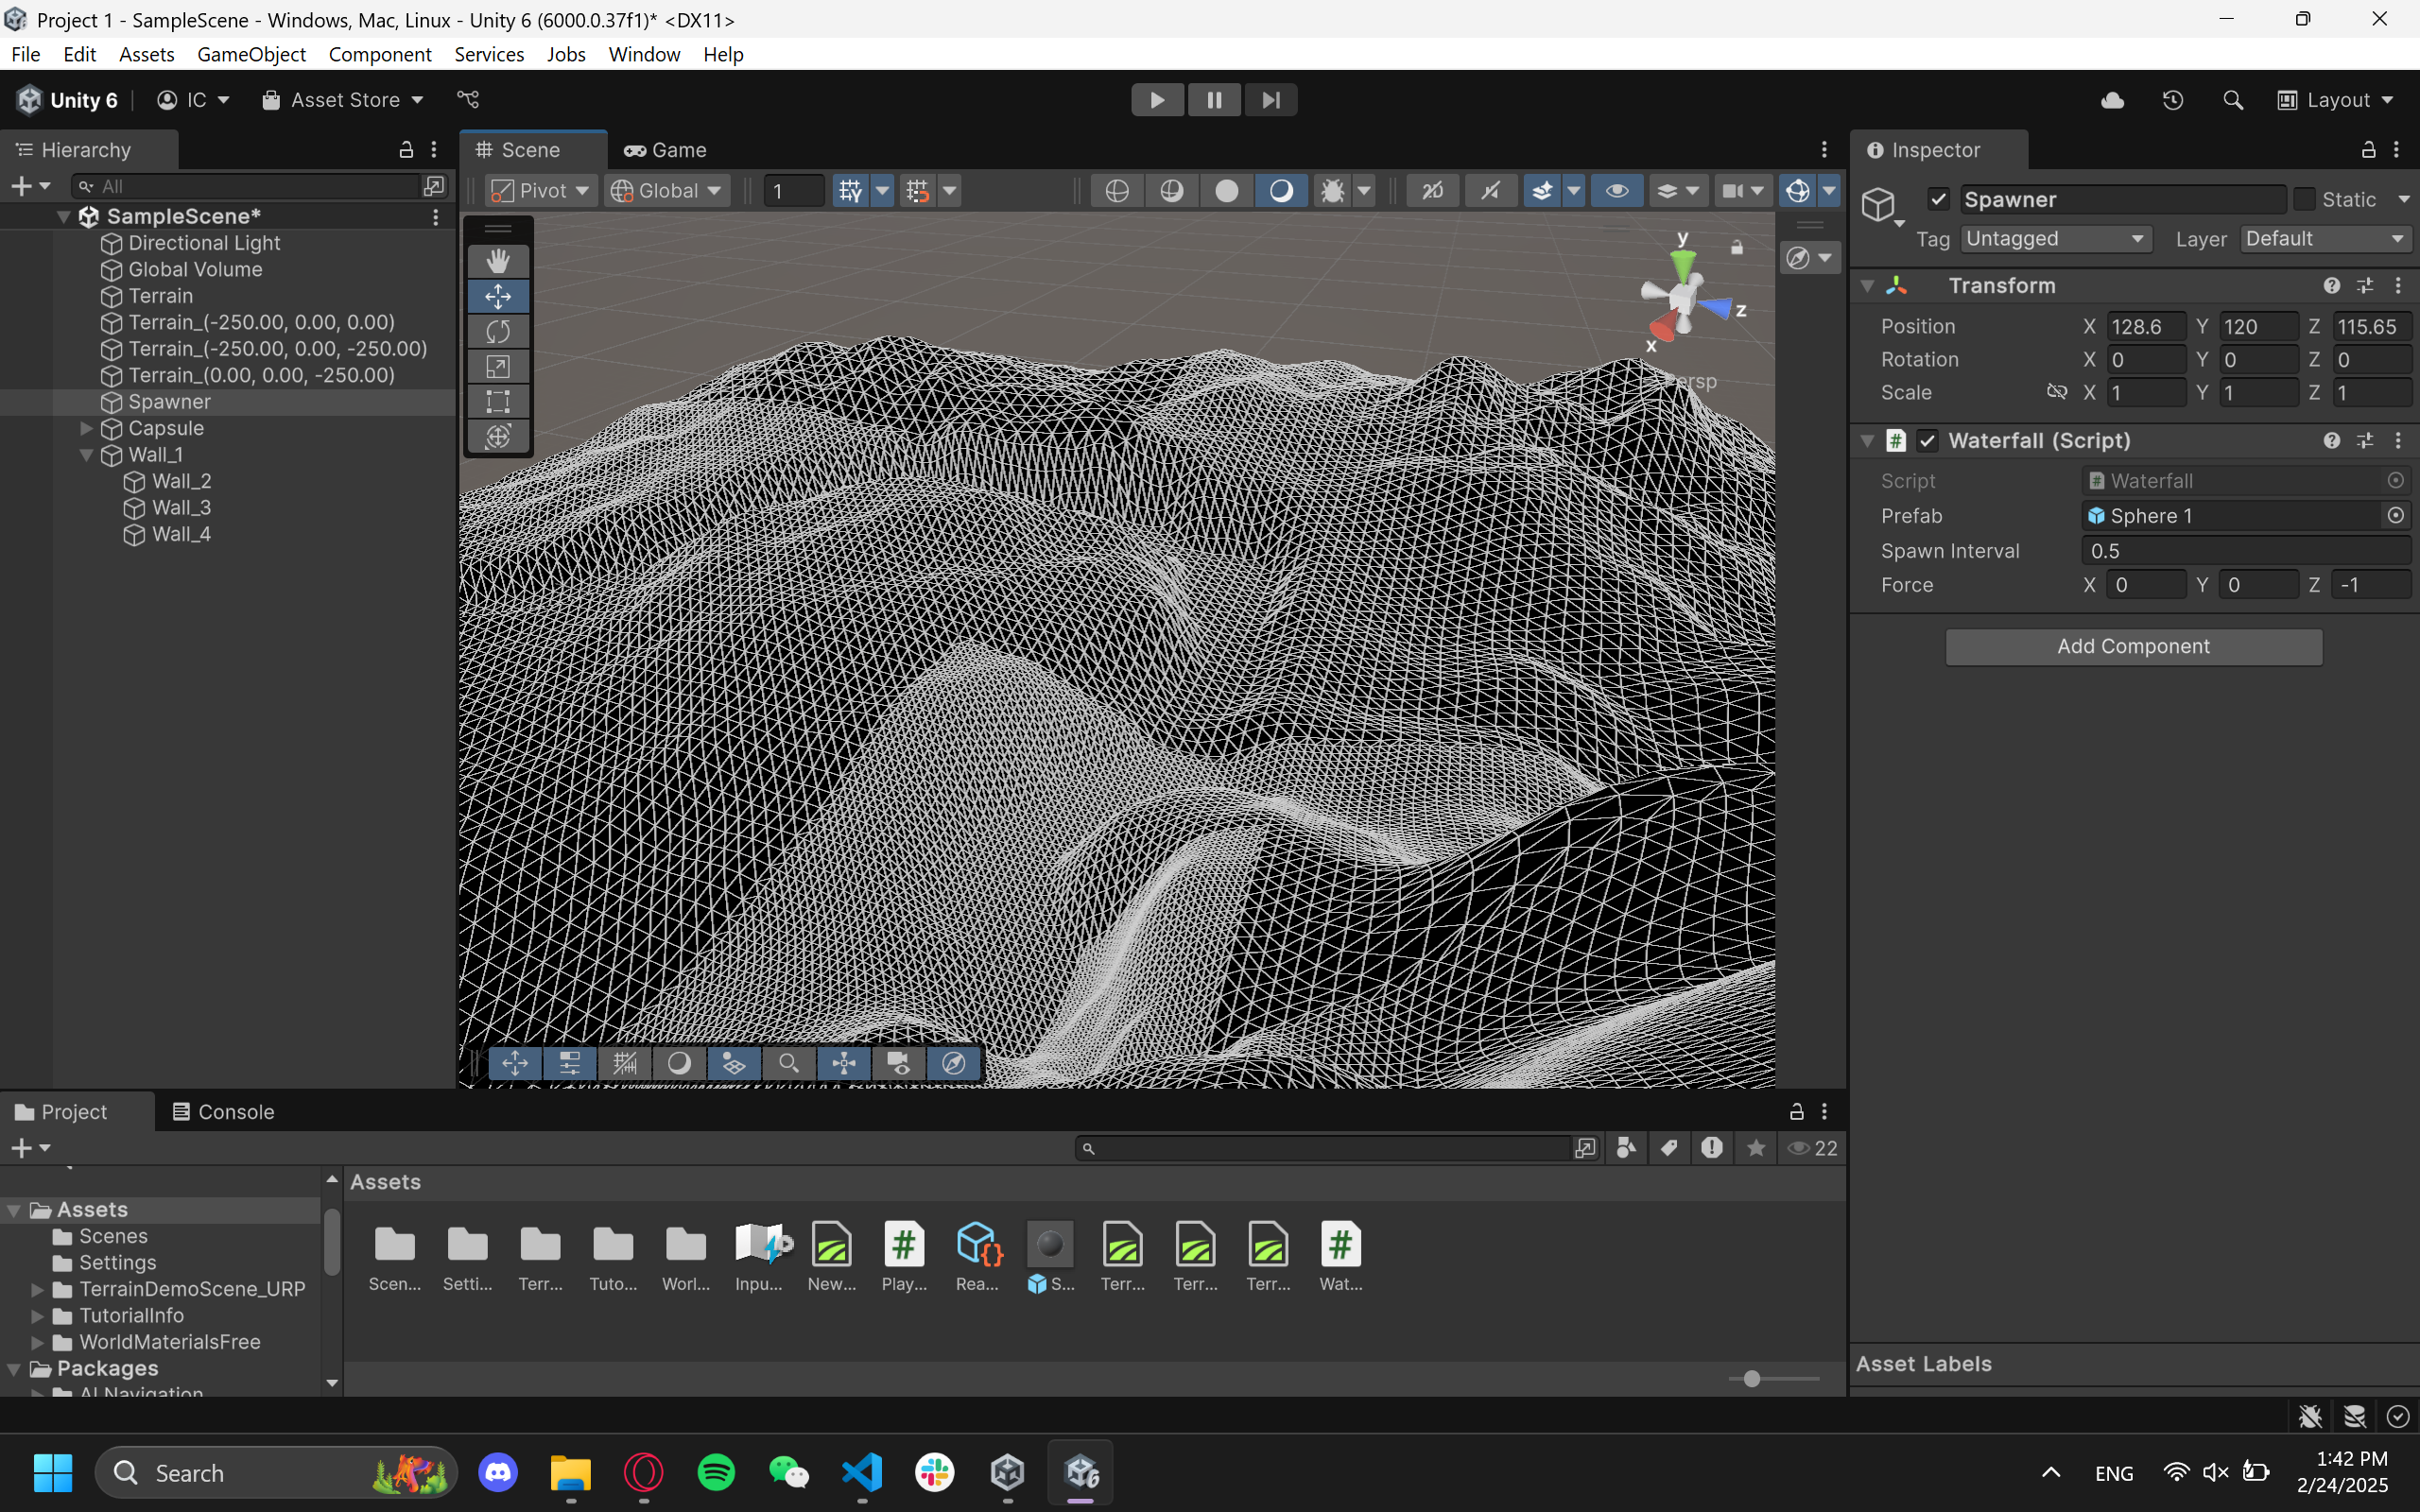Screen dimensions: 2420x1512
Task: Pick a prefab using object selector circle
Action: point(2396,516)
